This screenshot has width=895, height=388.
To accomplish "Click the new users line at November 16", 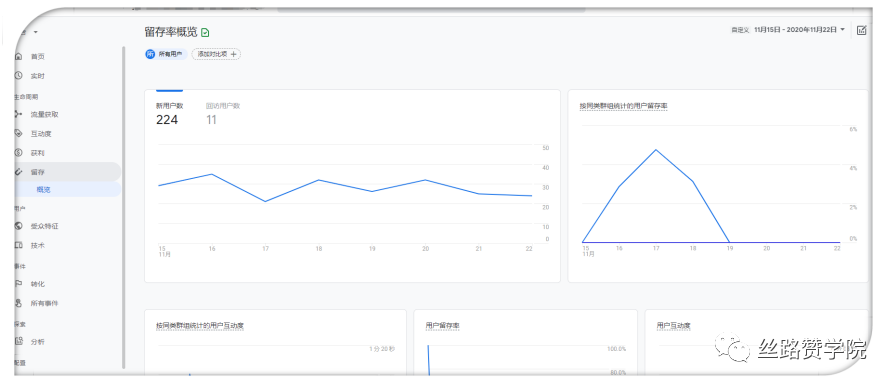I will coord(212,174).
